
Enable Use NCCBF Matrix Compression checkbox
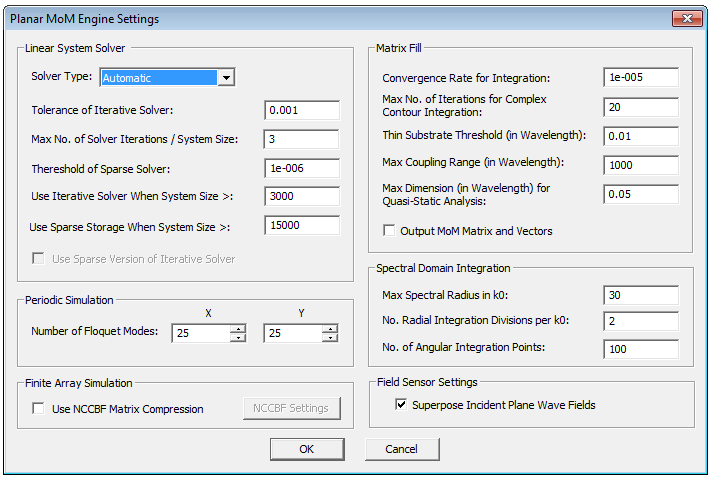pos(38,408)
